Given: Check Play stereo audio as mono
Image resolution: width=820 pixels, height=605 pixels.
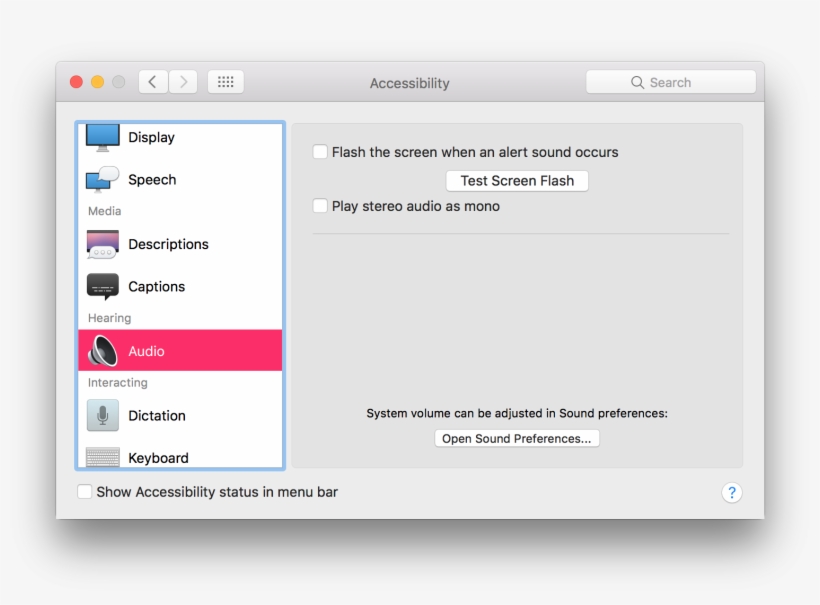Looking at the screenshot, I should pyautogui.click(x=320, y=206).
